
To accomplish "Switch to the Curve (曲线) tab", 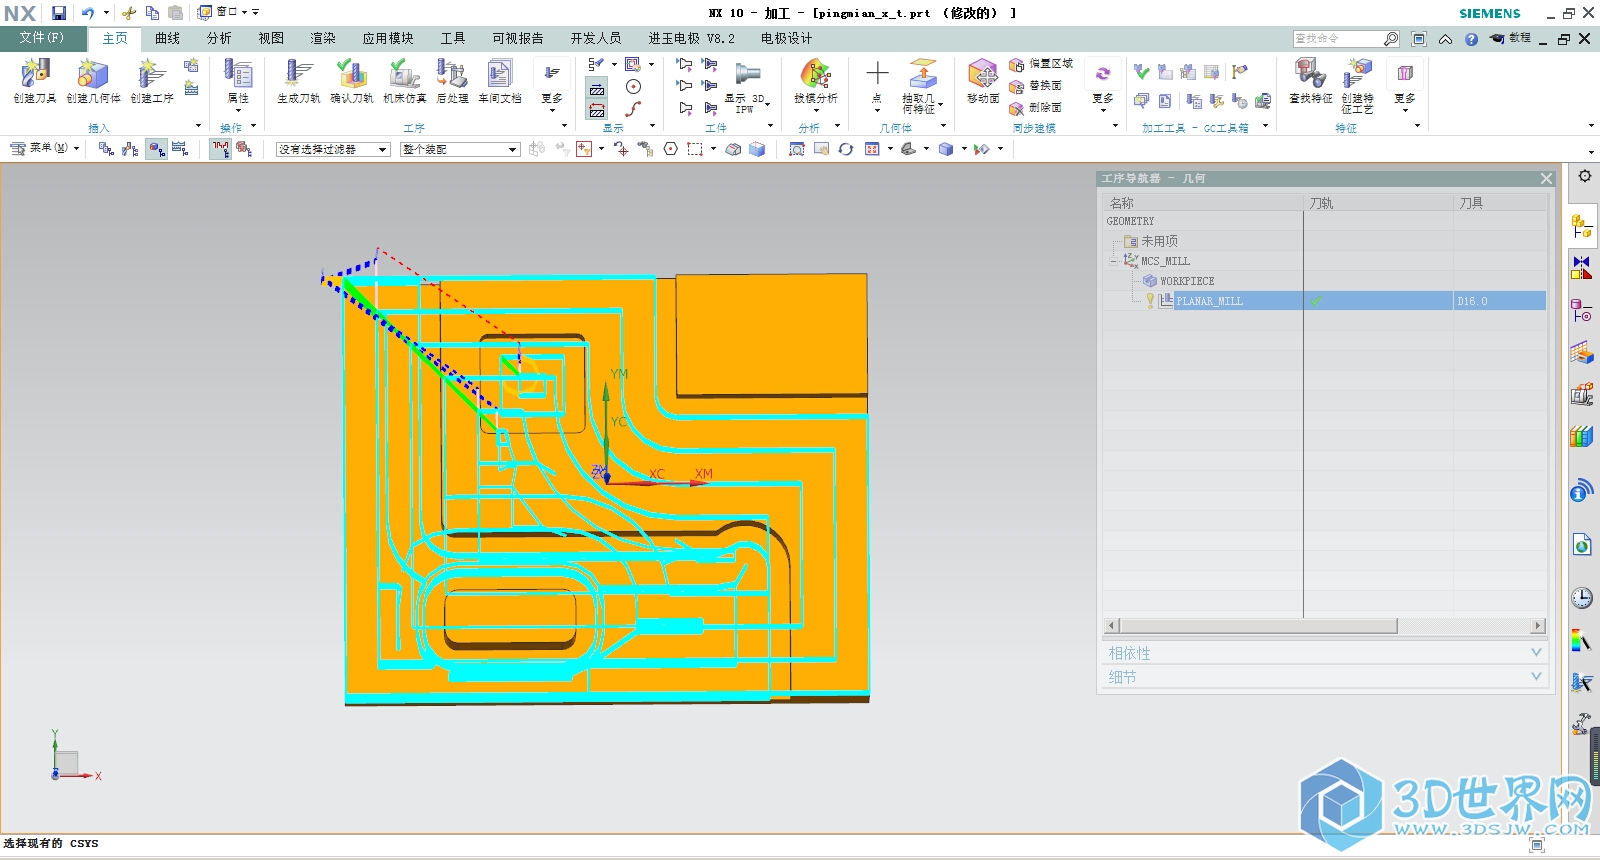I will (x=167, y=38).
